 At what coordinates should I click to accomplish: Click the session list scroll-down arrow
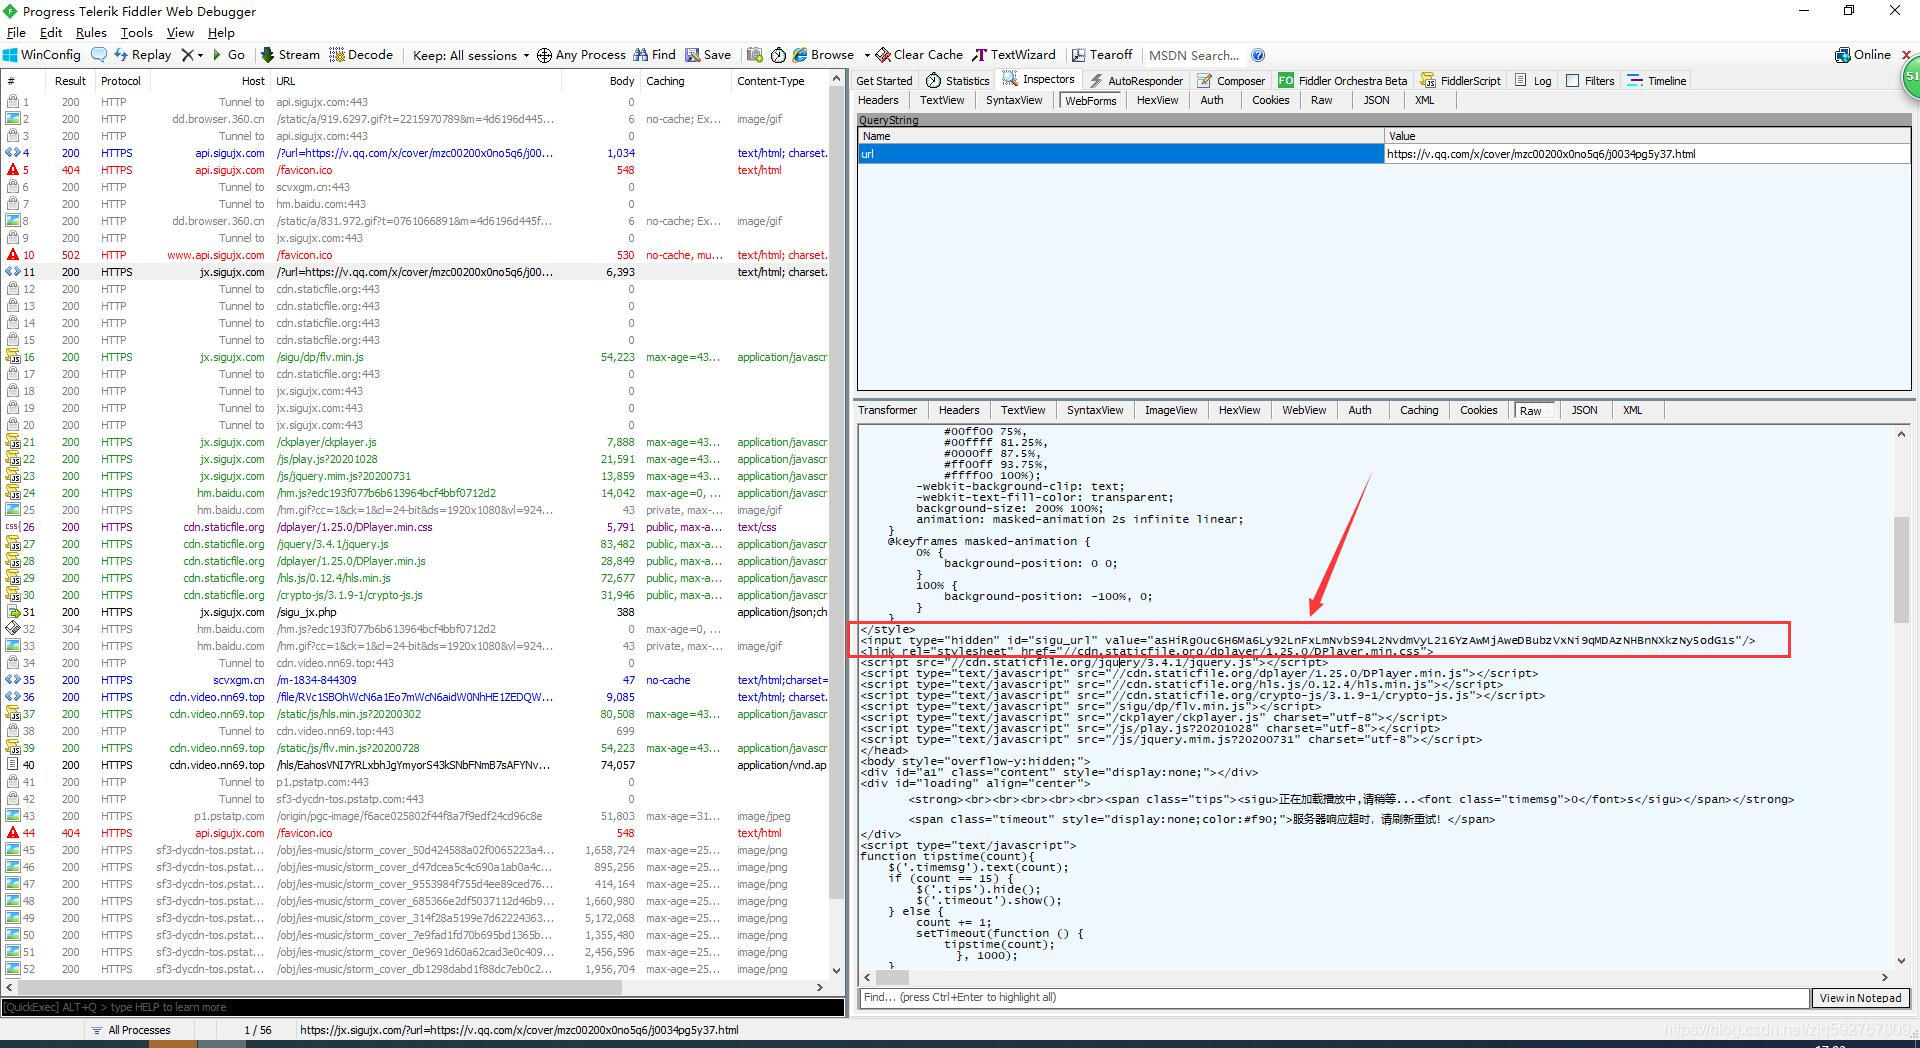pyautogui.click(x=837, y=970)
